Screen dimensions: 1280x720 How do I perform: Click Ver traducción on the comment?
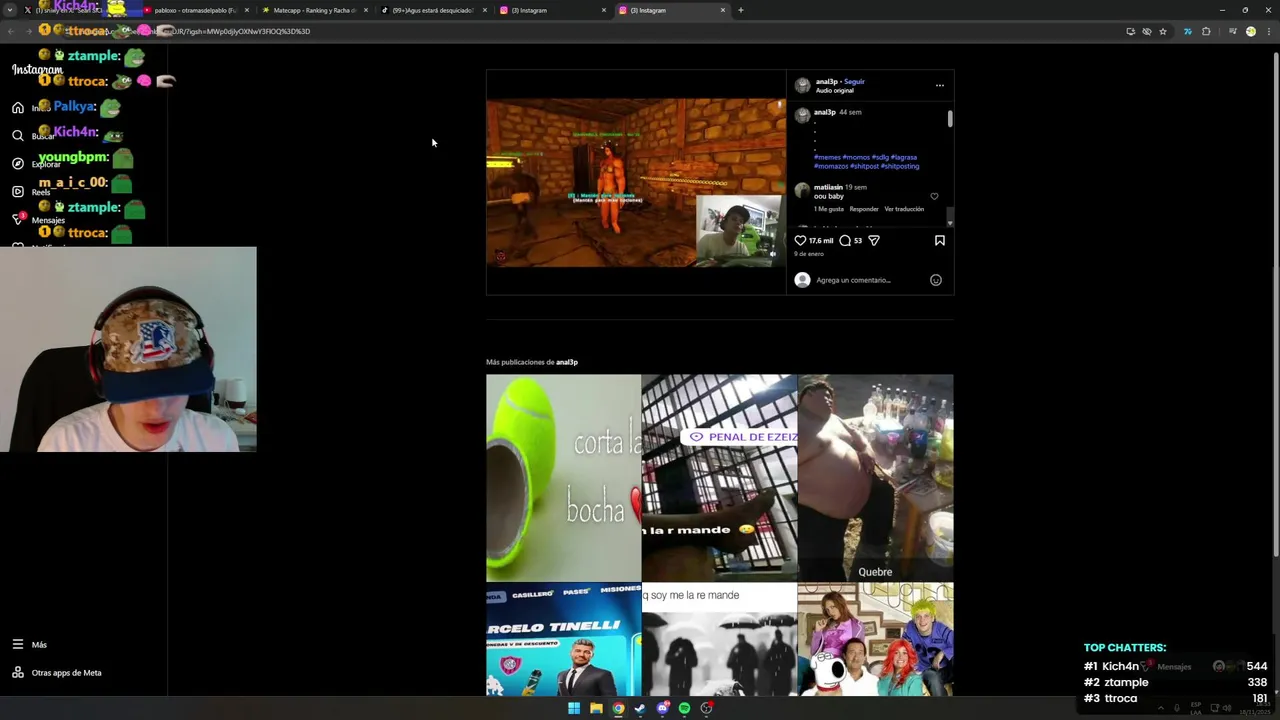[904, 209]
